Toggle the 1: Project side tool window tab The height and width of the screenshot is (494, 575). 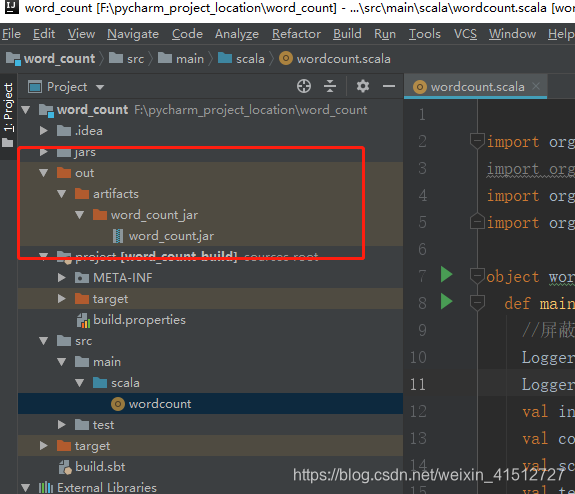(8, 115)
